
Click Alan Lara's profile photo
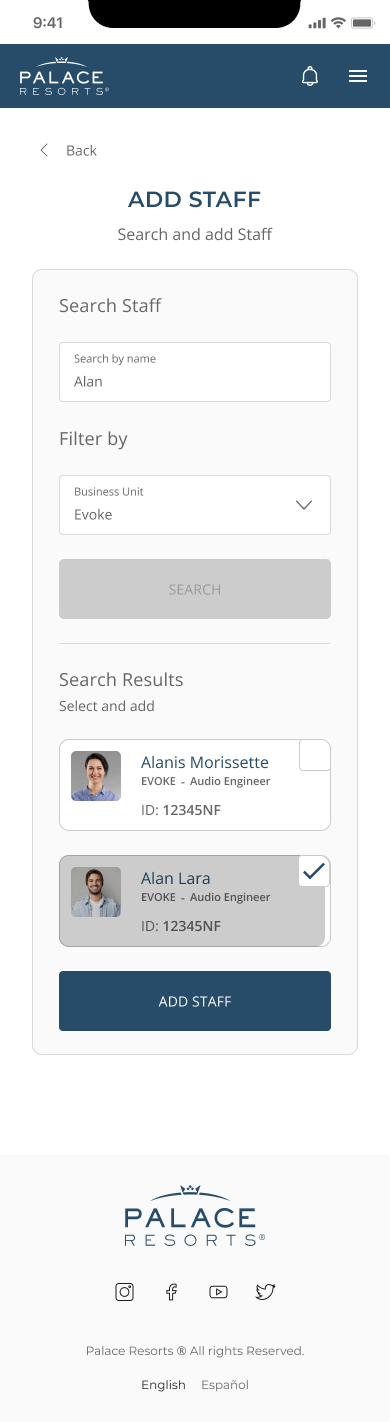coord(96,892)
